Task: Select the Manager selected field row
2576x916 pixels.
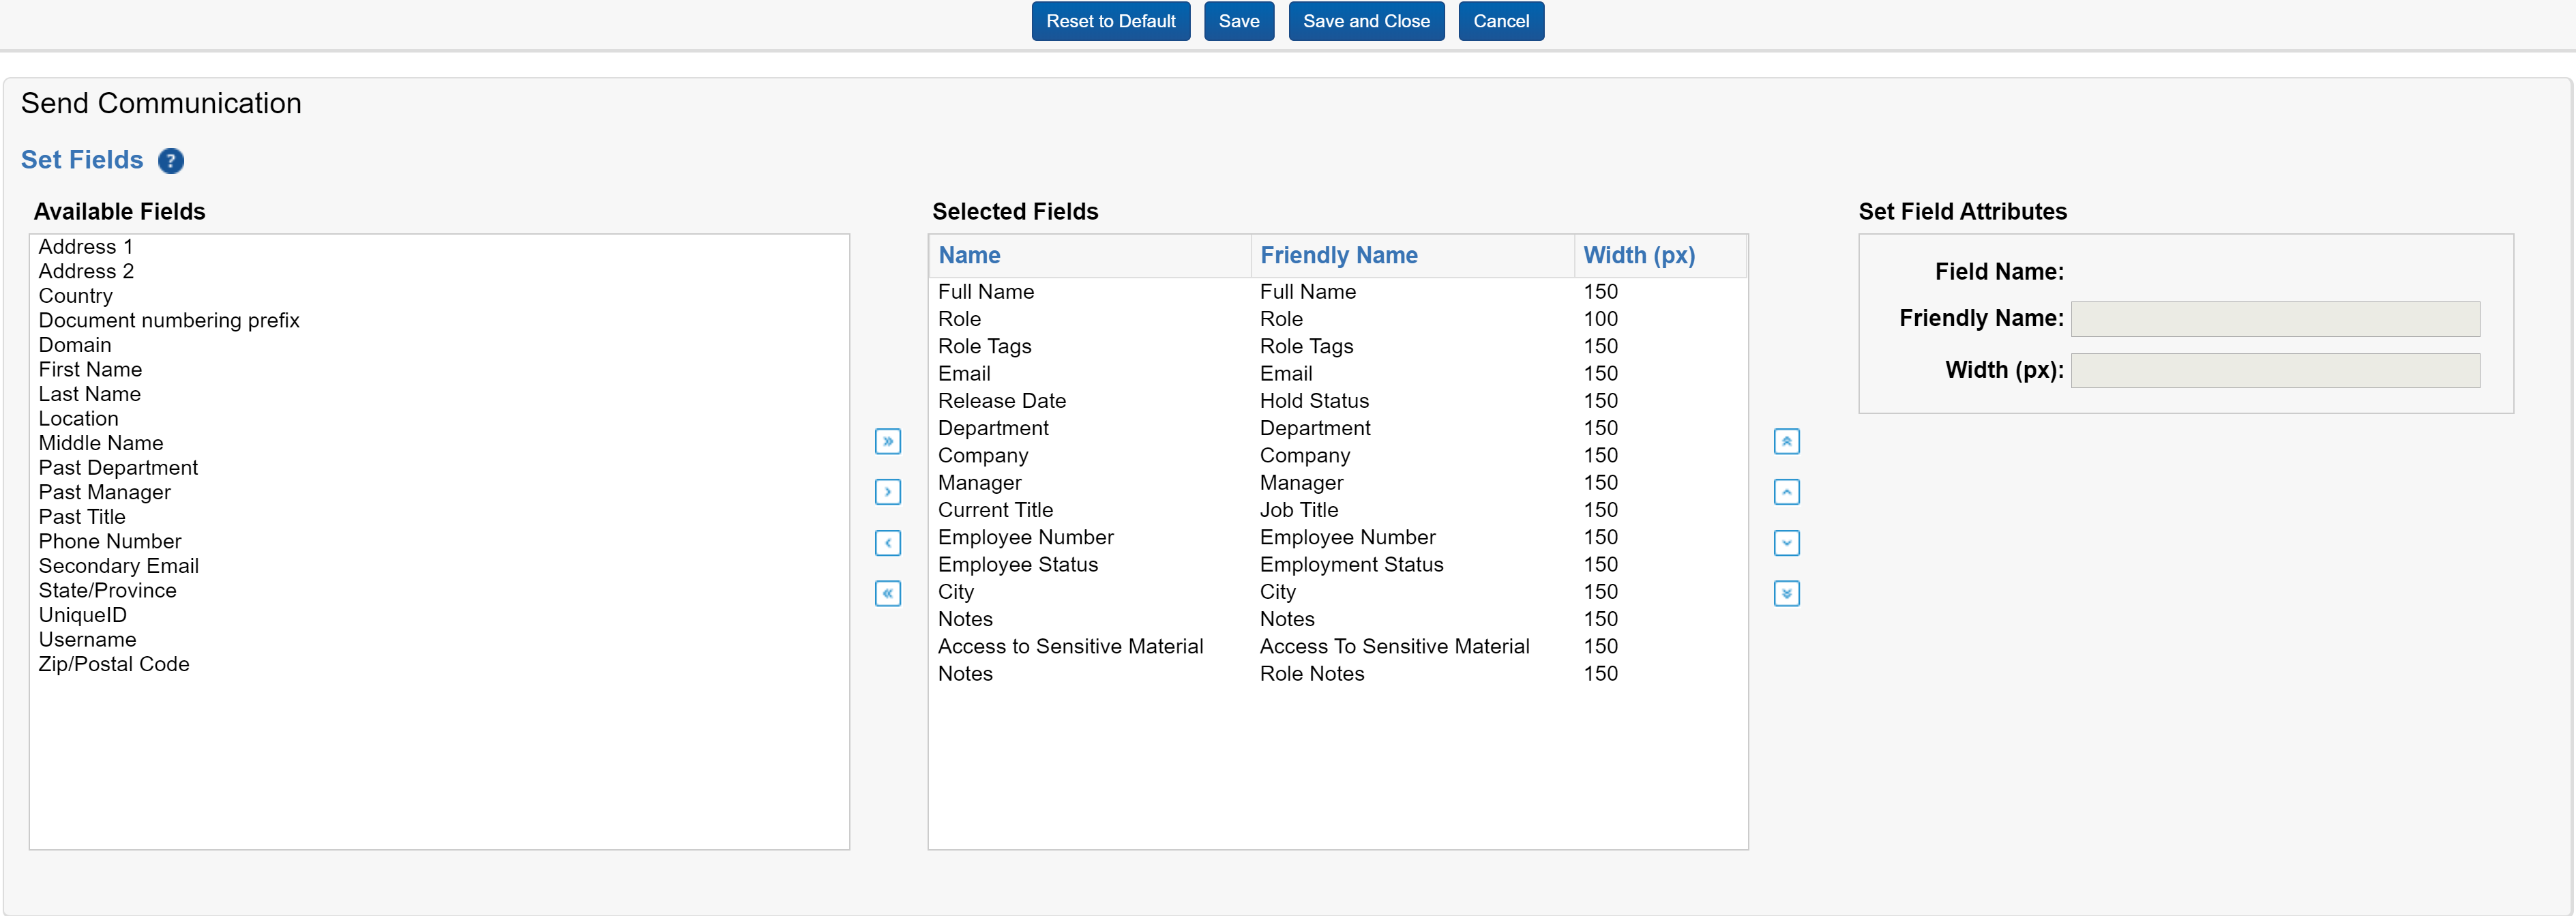Action: [x=1338, y=483]
